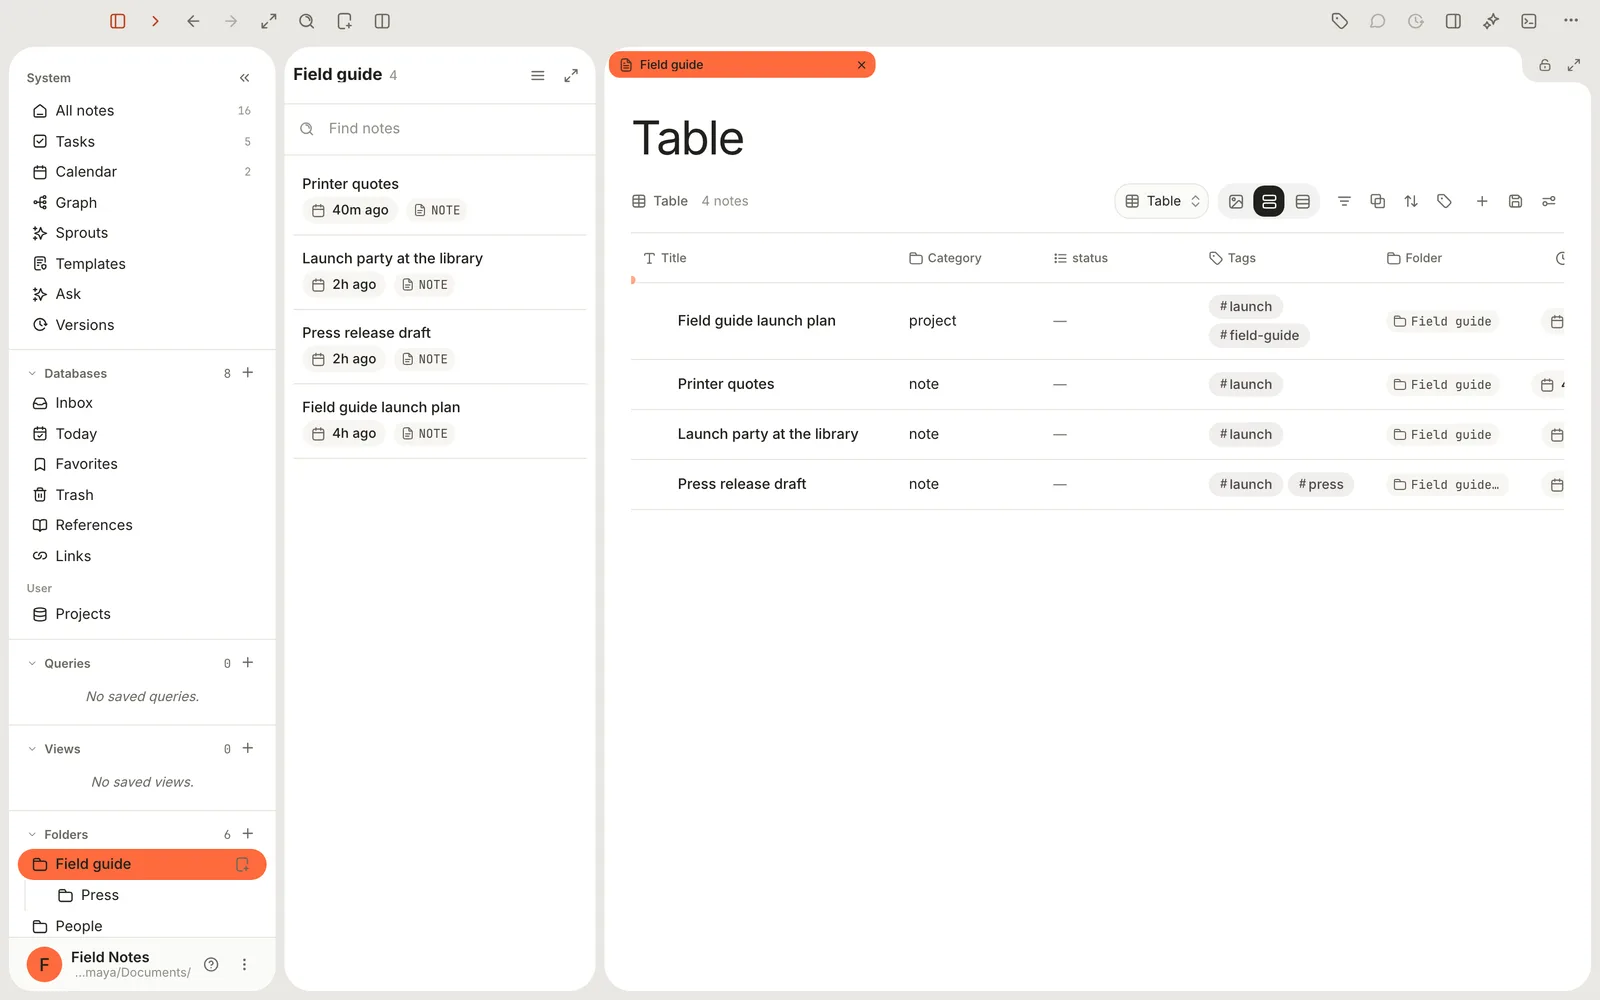Open the three-dot more menu at top right
Viewport: 1600px width, 1000px height.
(x=1571, y=21)
